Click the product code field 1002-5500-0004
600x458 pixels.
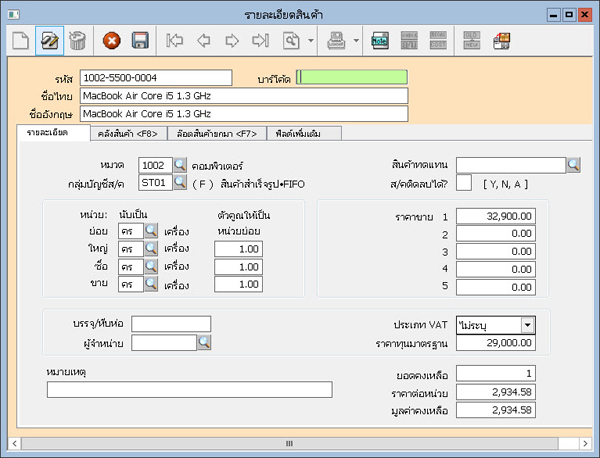pos(156,78)
